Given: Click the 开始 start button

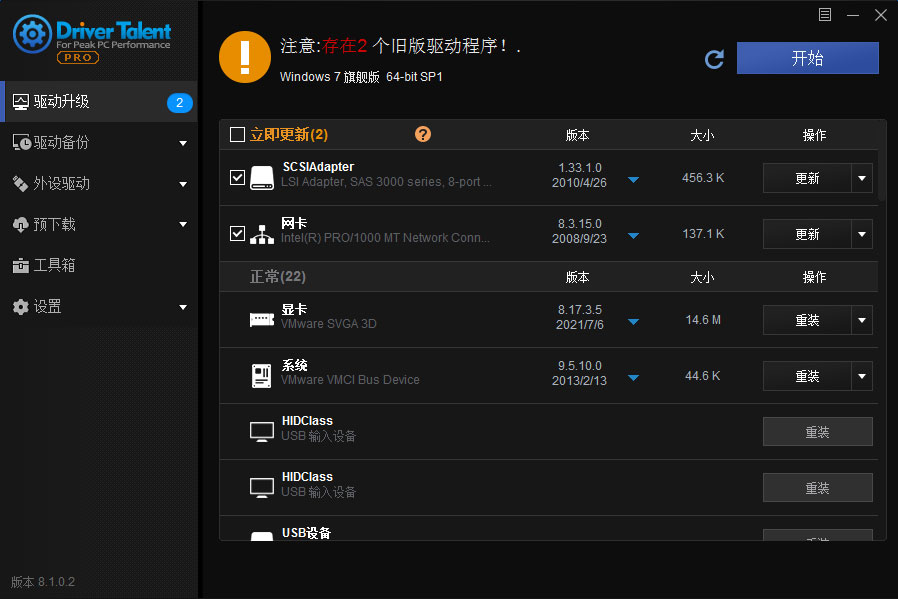Looking at the screenshot, I should coord(807,59).
